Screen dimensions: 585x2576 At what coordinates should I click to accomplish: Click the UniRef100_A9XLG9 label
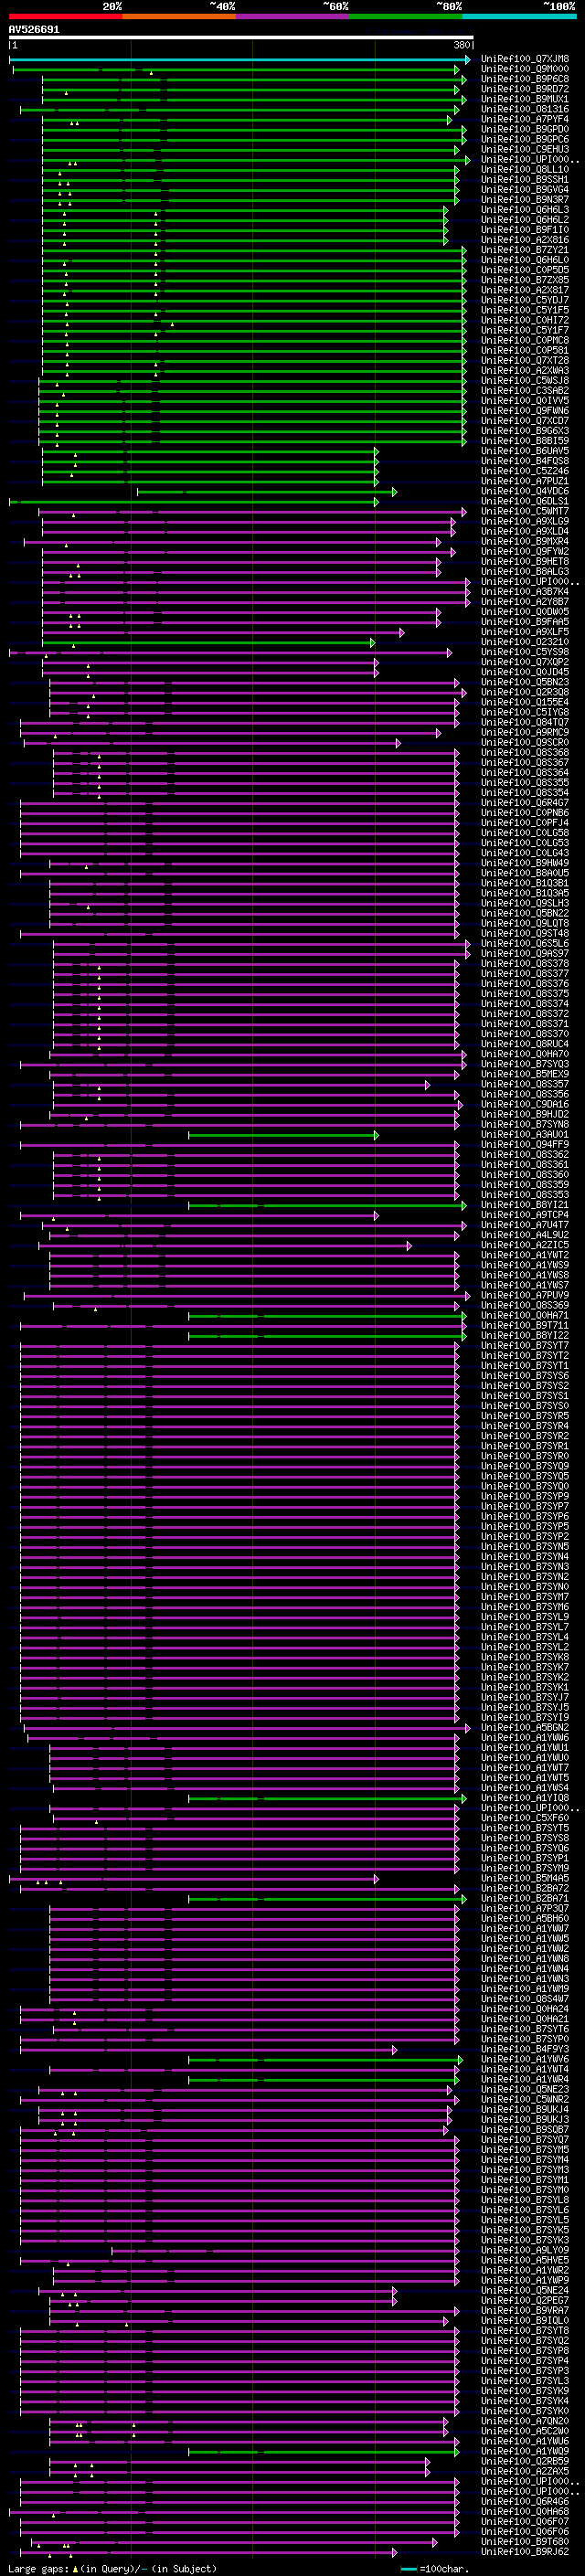click(525, 521)
